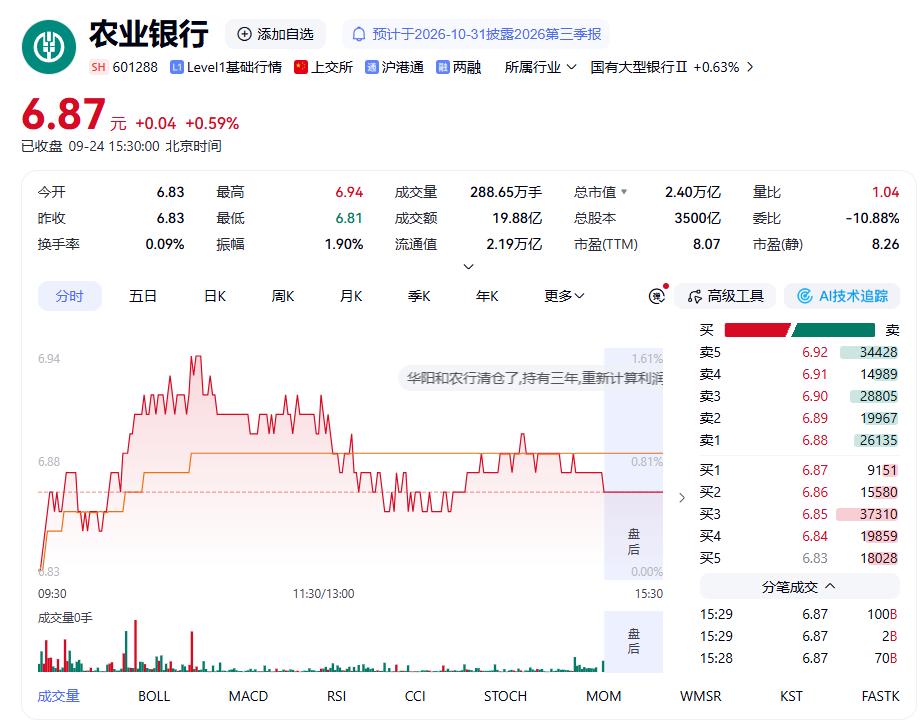Image resolution: width=920 pixels, height=723 pixels.
Task: Click the L1 Level1 icon
Action: coord(177,67)
